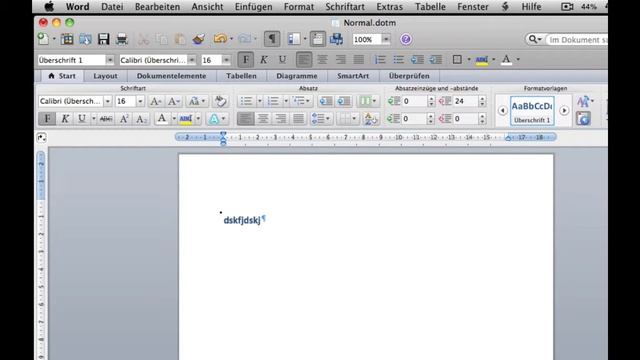Screen dimensions: 640x360
Task: Click shrink font size icon in ribbon
Action: coord(173,101)
